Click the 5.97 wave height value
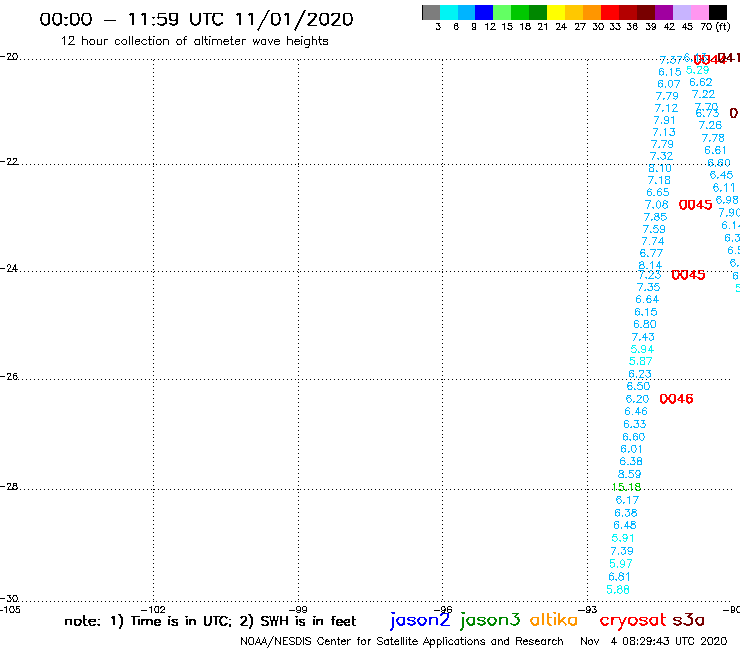This screenshot has width=740, height=650. (621, 564)
